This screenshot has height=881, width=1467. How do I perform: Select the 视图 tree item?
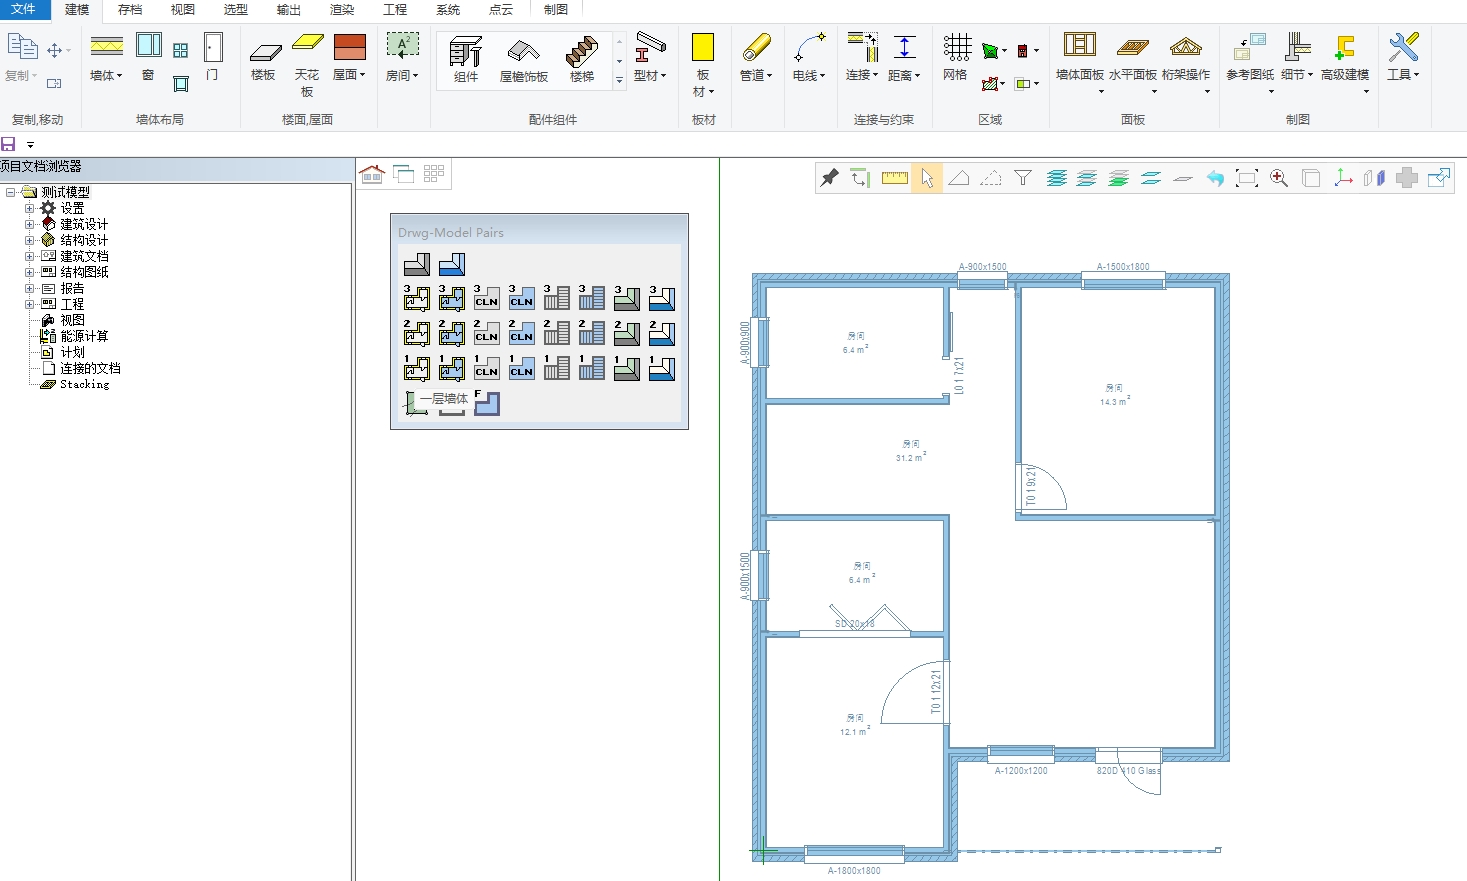72,320
